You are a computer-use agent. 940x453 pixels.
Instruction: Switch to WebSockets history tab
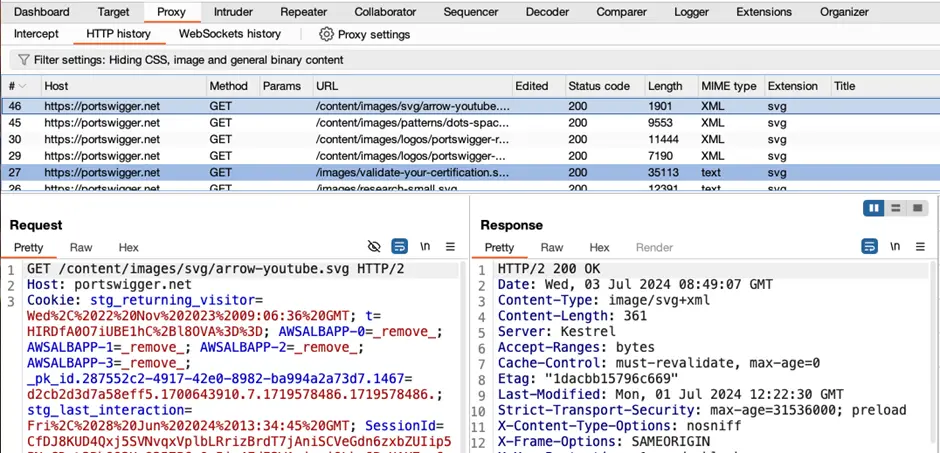[x=229, y=34]
